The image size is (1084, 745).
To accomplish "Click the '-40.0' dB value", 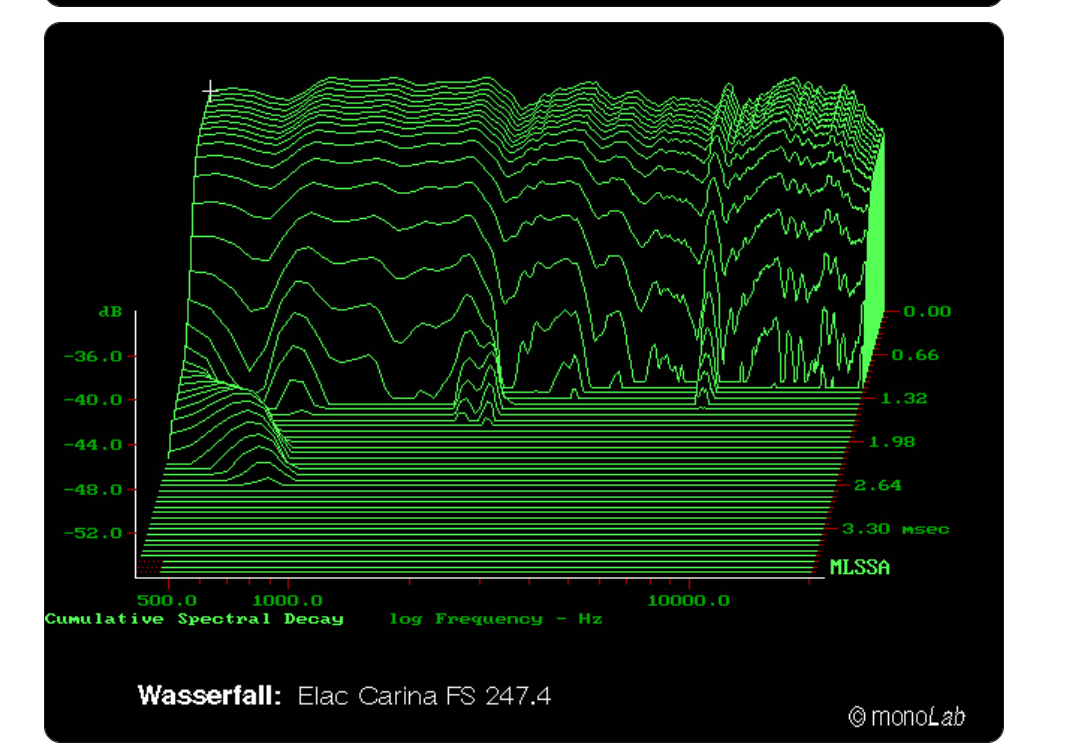I will (x=93, y=400).
